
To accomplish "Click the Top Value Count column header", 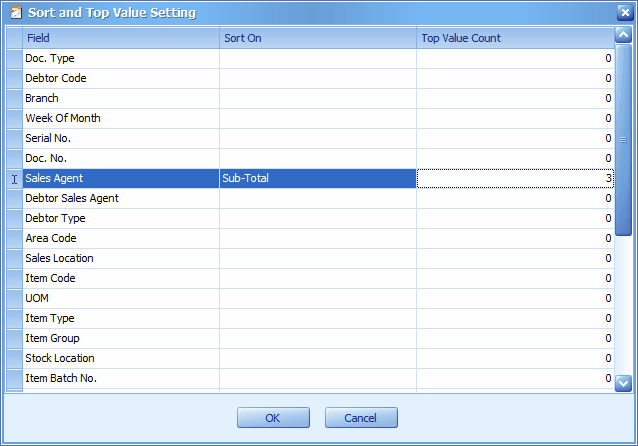I will coord(515,38).
